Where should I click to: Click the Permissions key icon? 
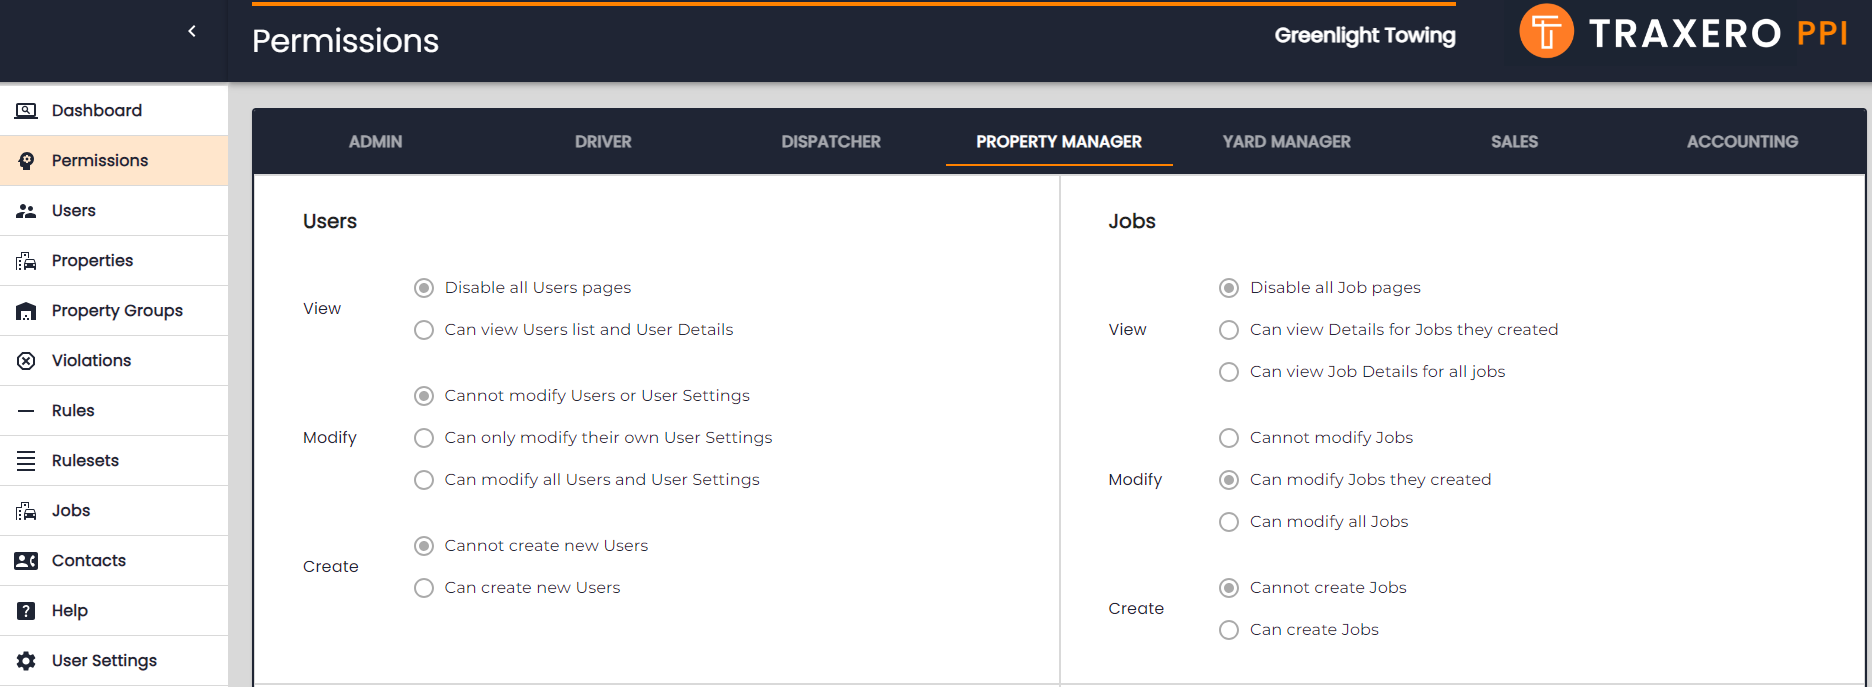(25, 160)
